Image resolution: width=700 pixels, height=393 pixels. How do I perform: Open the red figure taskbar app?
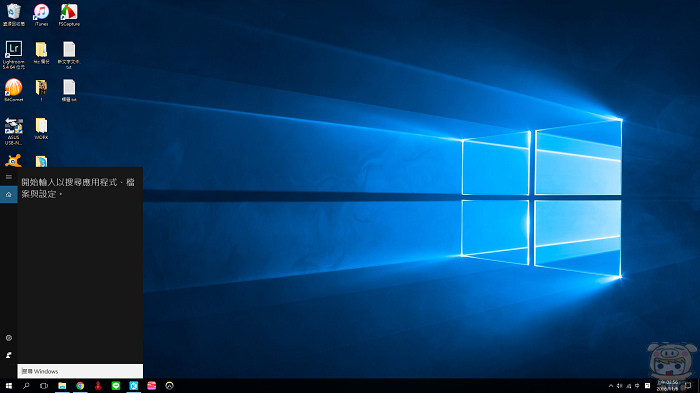[x=98, y=385]
